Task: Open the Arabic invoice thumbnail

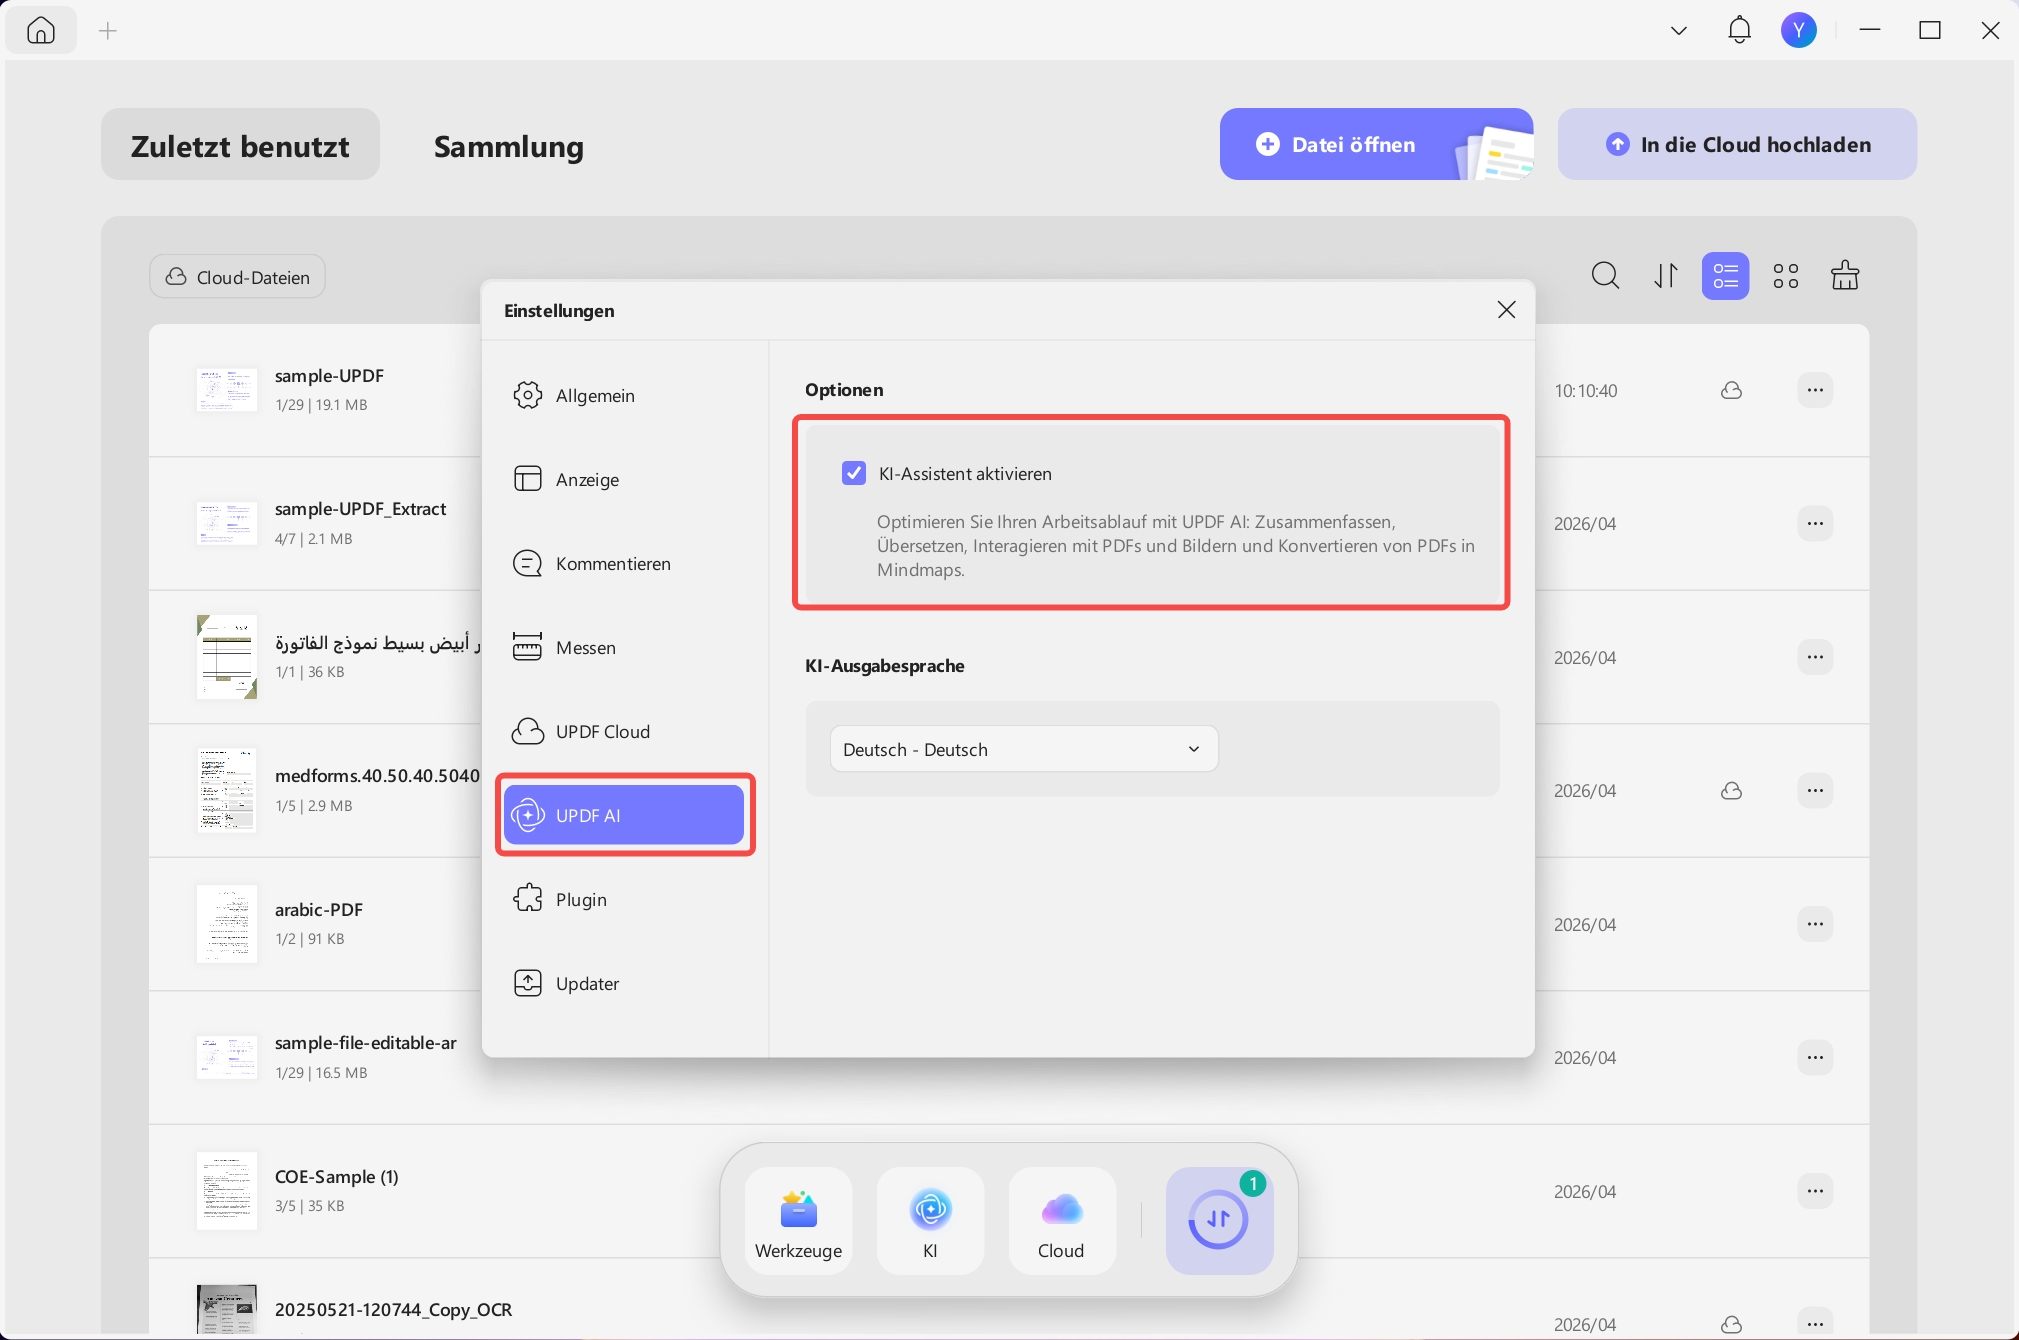Action: point(227,657)
